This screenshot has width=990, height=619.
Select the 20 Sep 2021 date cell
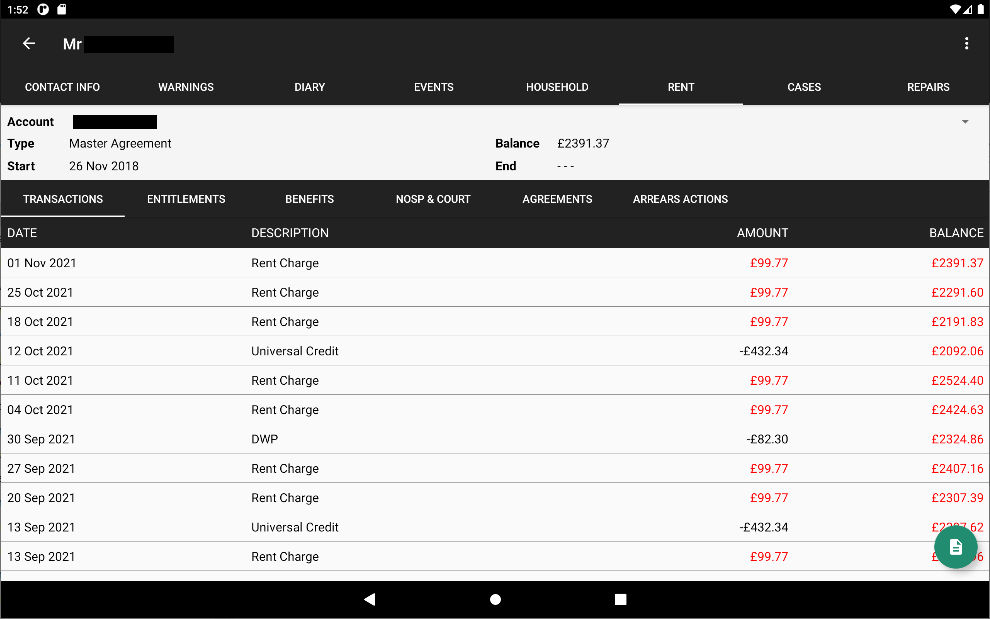(x=41, y=498)
